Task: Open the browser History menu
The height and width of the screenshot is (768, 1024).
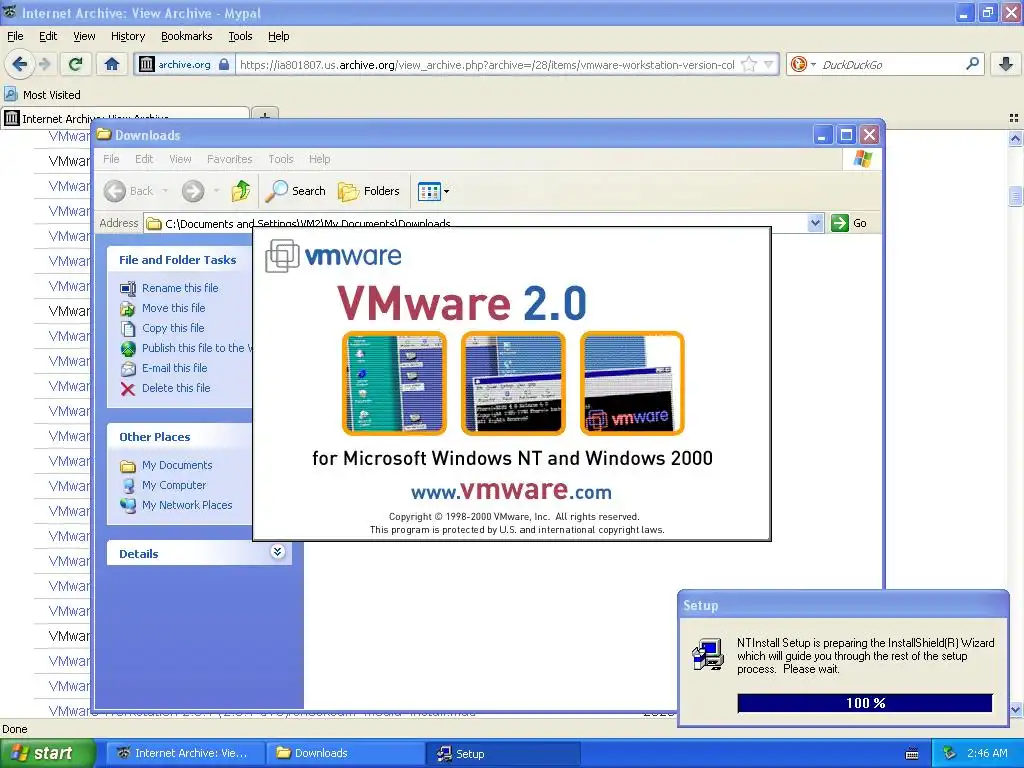Action: [x=128, y=36]
